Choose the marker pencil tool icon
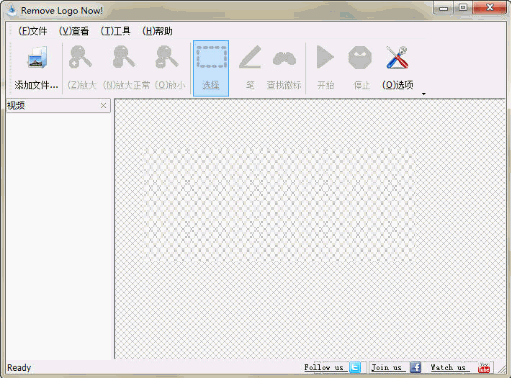511x378 pixels. pos(250,58)
